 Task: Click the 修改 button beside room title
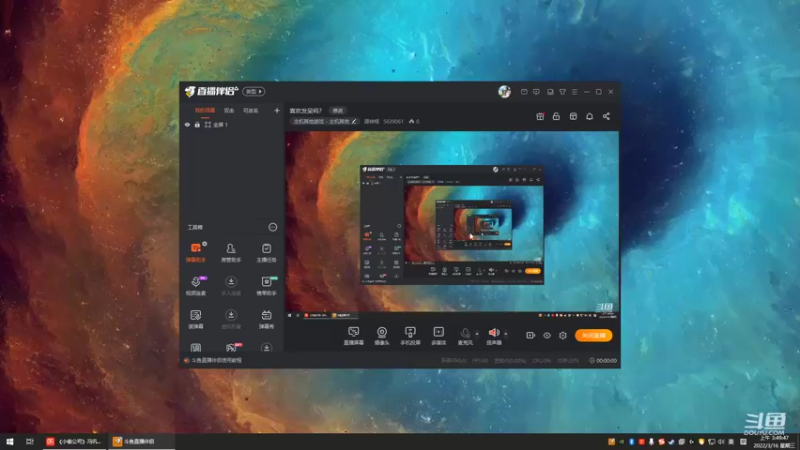pos(338,110)
